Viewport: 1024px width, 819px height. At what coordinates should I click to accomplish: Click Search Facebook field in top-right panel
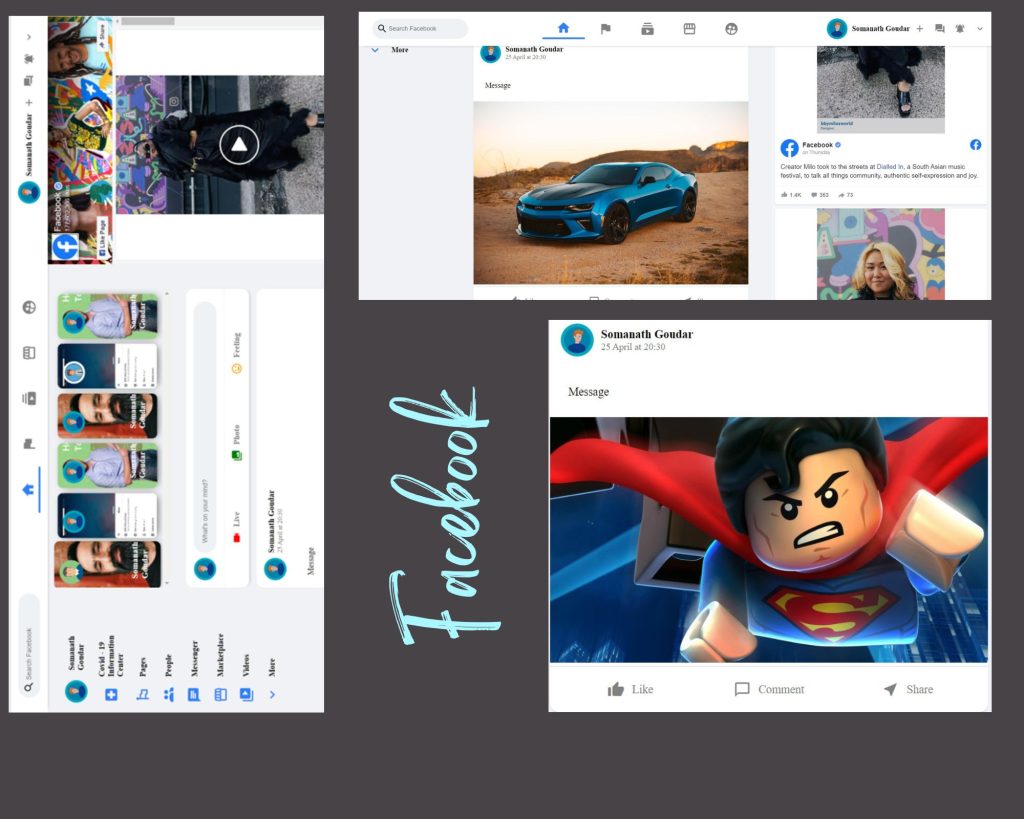point(420,29)
